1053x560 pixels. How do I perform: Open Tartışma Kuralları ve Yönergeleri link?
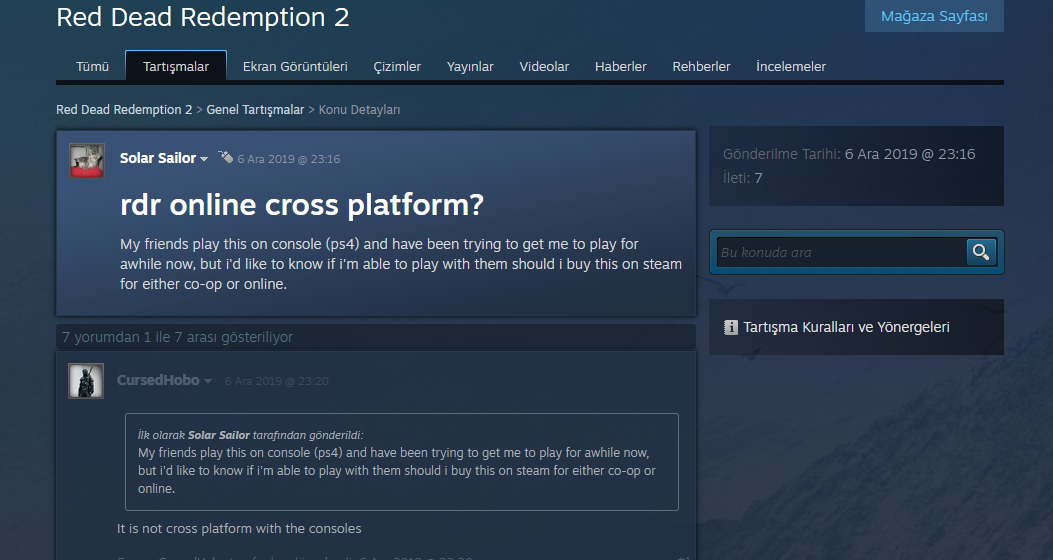[846, 327]
